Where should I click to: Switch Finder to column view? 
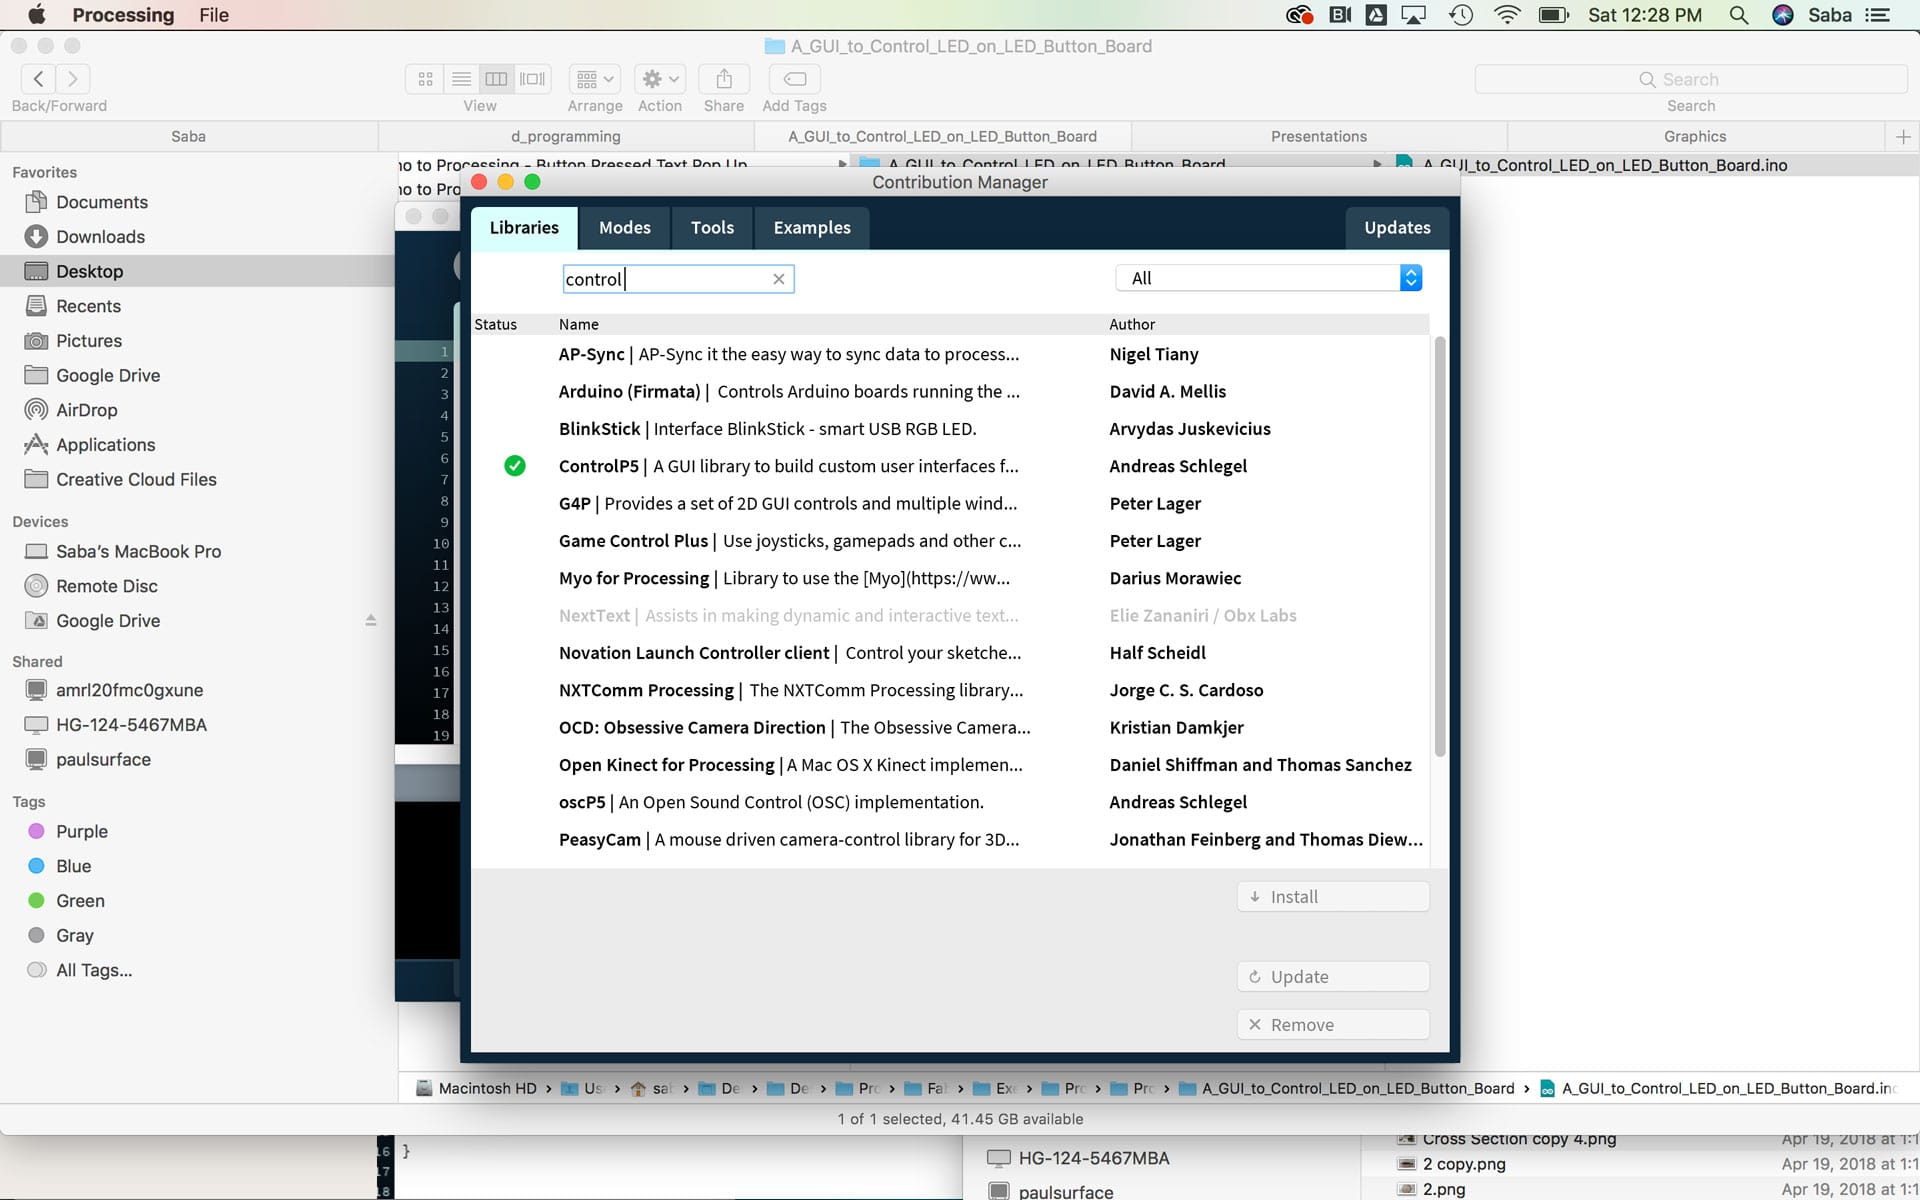(x=496, y=79)
